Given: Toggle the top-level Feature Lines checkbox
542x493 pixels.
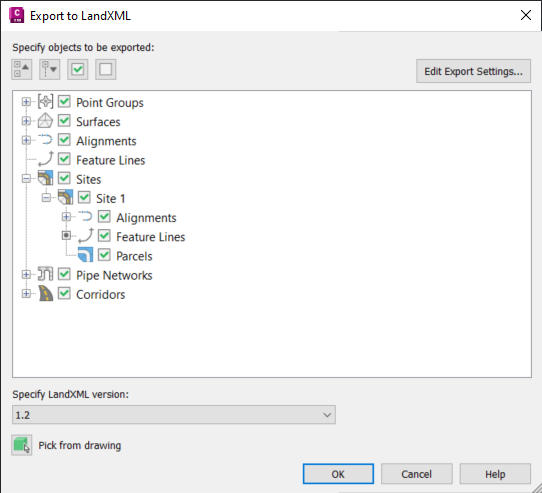Looking at the screenshot, I should [64, 159].
